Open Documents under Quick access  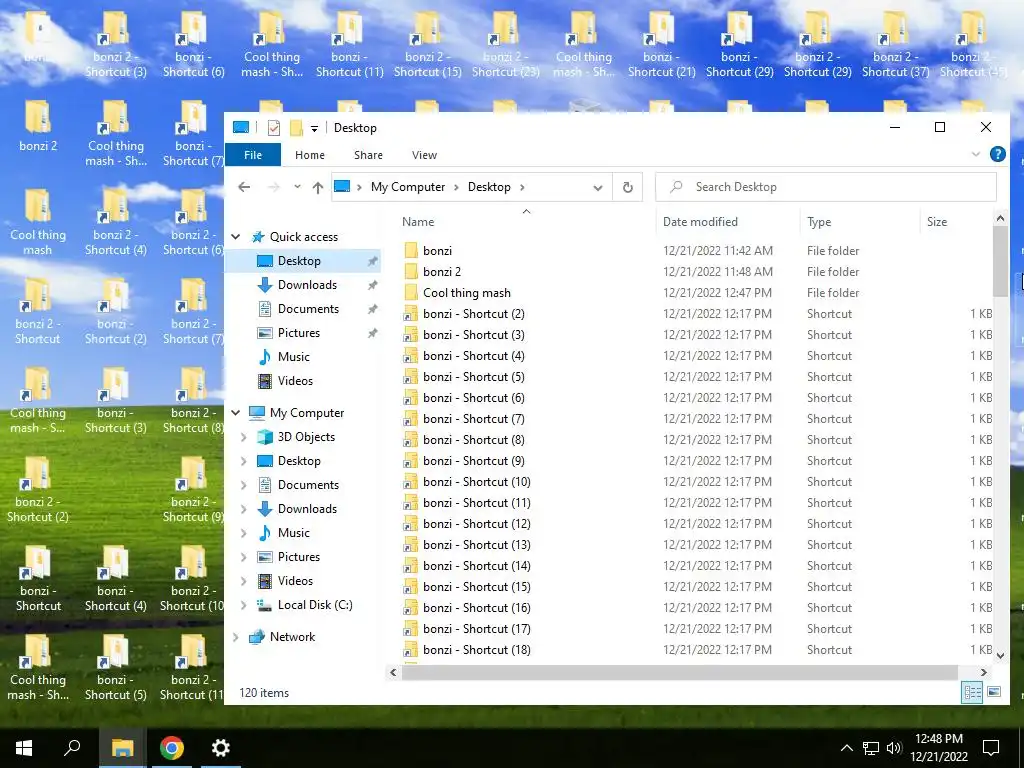(x=308, y=309)
